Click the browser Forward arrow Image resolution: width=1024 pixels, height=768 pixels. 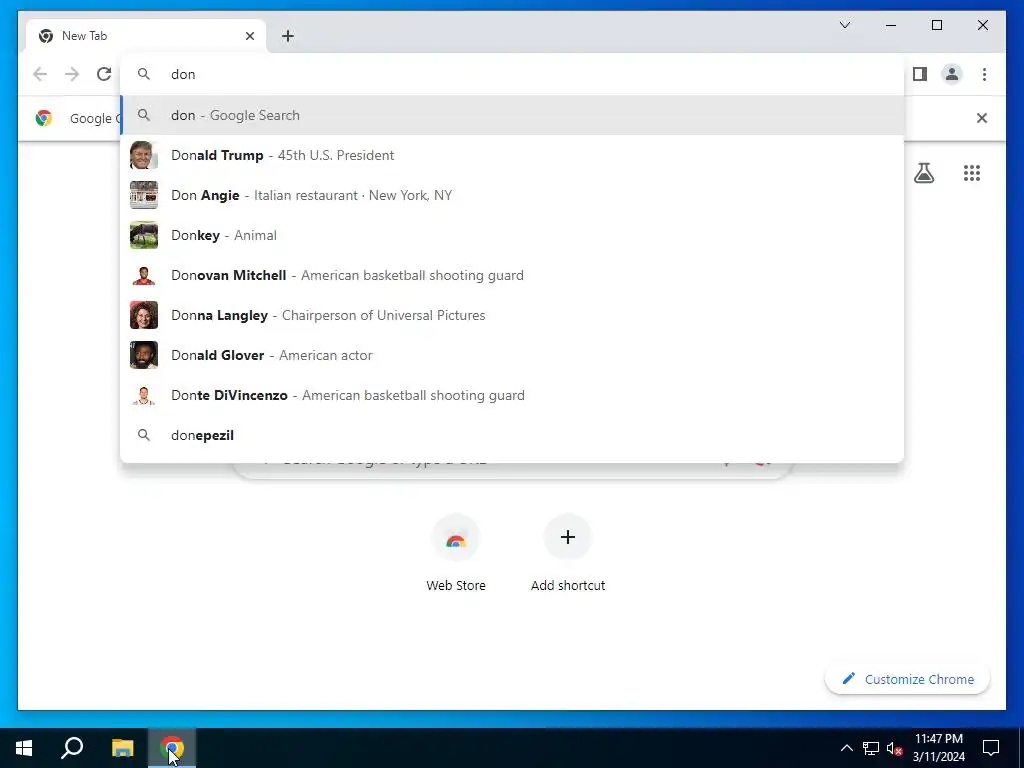click(x=72, y=74)
